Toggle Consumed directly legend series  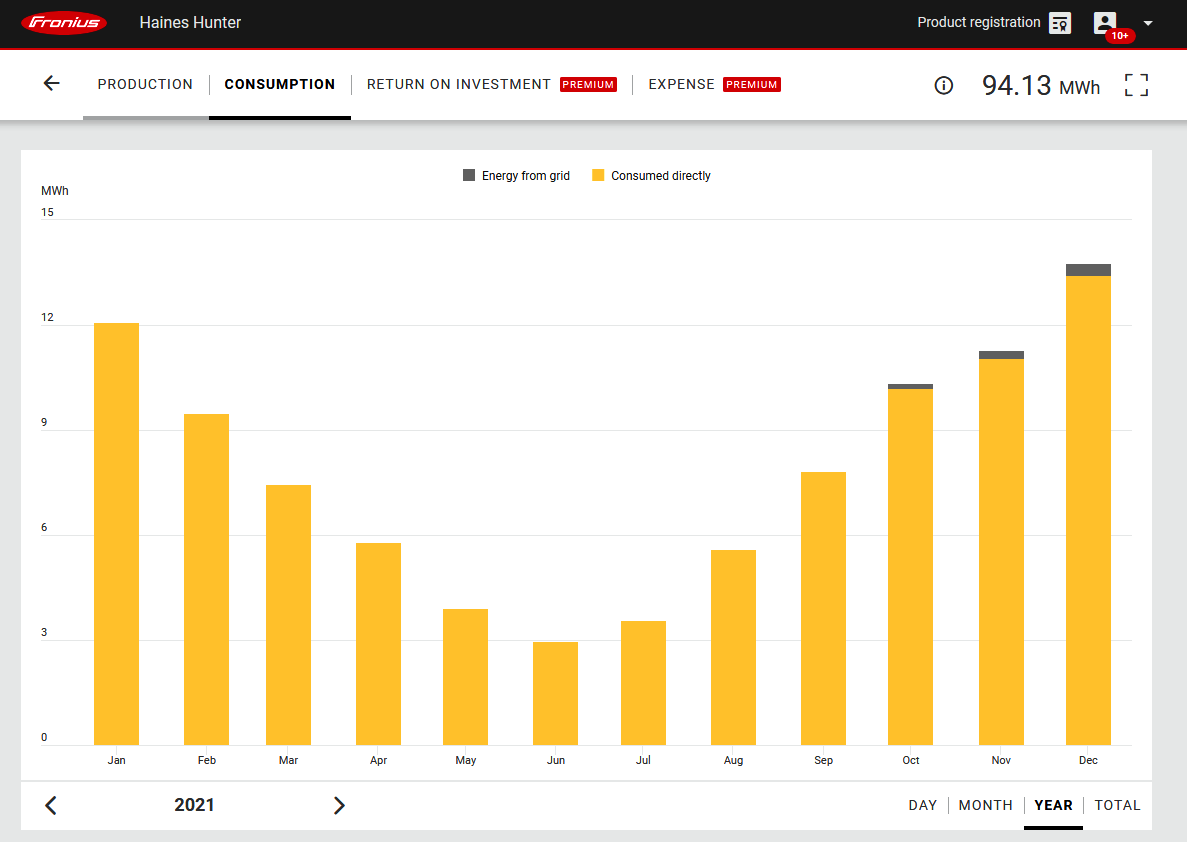point(651,176)
